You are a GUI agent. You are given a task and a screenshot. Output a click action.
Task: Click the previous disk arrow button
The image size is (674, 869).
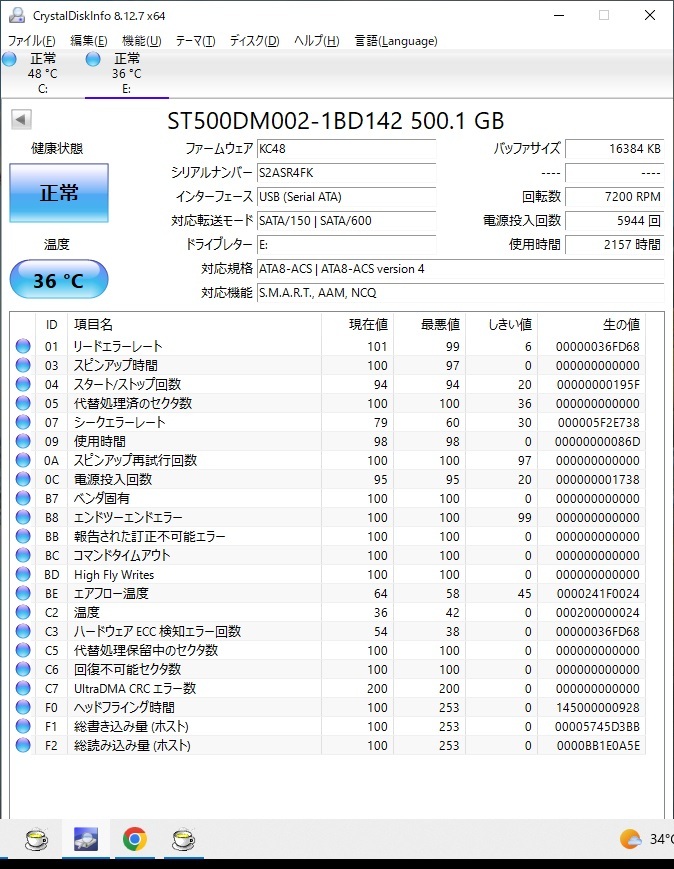click(22, 119)
